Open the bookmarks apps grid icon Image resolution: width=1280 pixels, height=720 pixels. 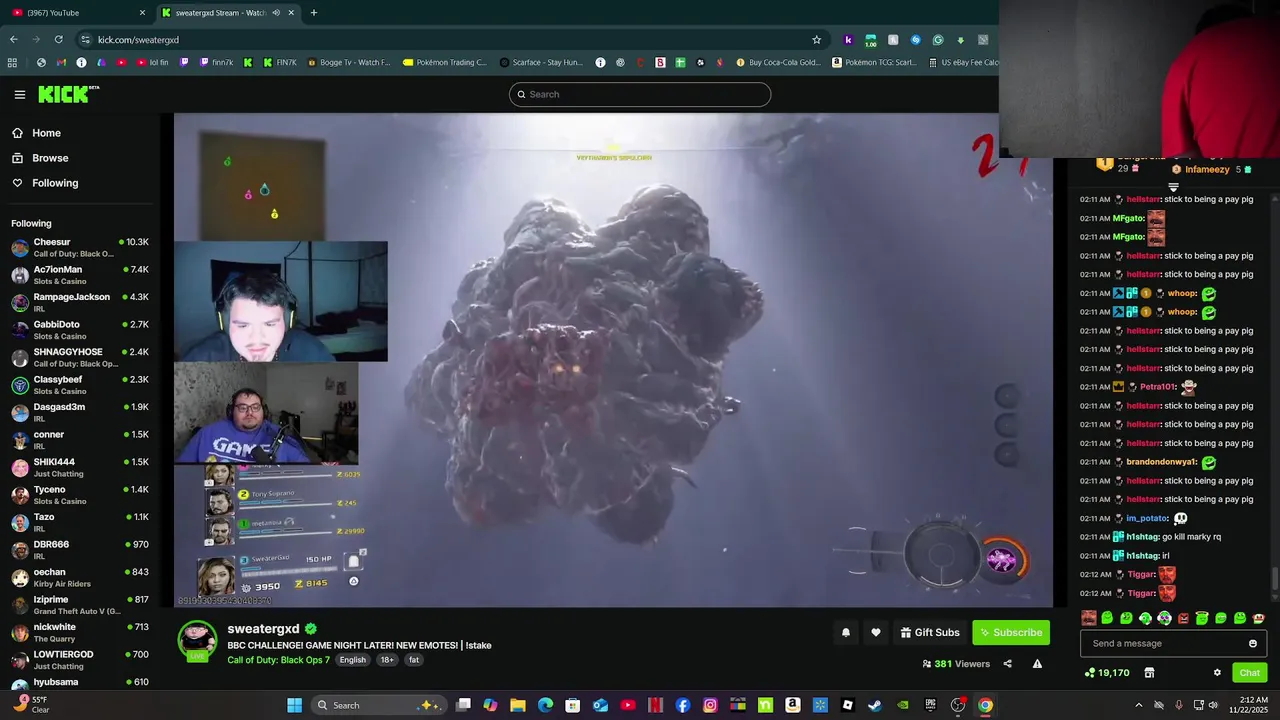(x=12, y=62)
